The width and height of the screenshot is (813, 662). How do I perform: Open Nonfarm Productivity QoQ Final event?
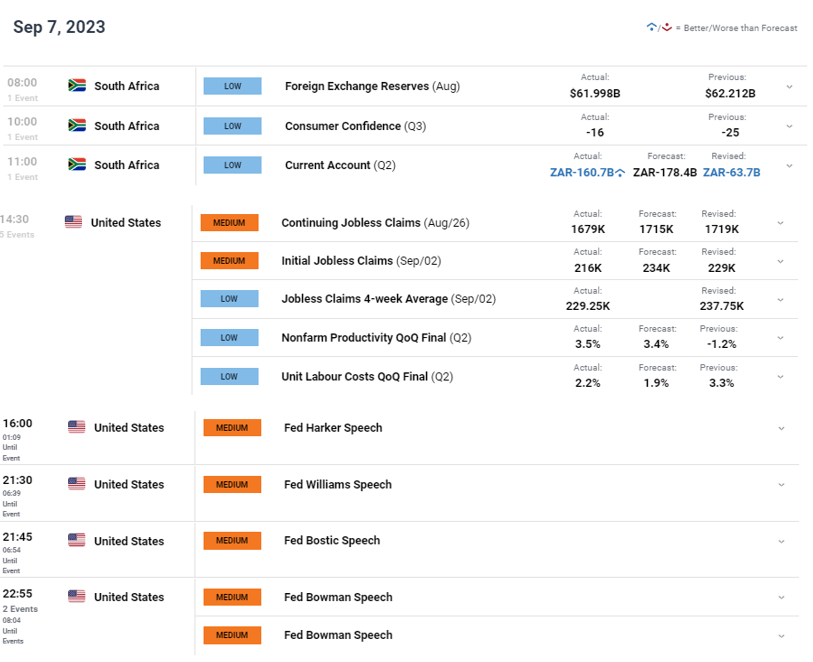[x=376, y=338]
